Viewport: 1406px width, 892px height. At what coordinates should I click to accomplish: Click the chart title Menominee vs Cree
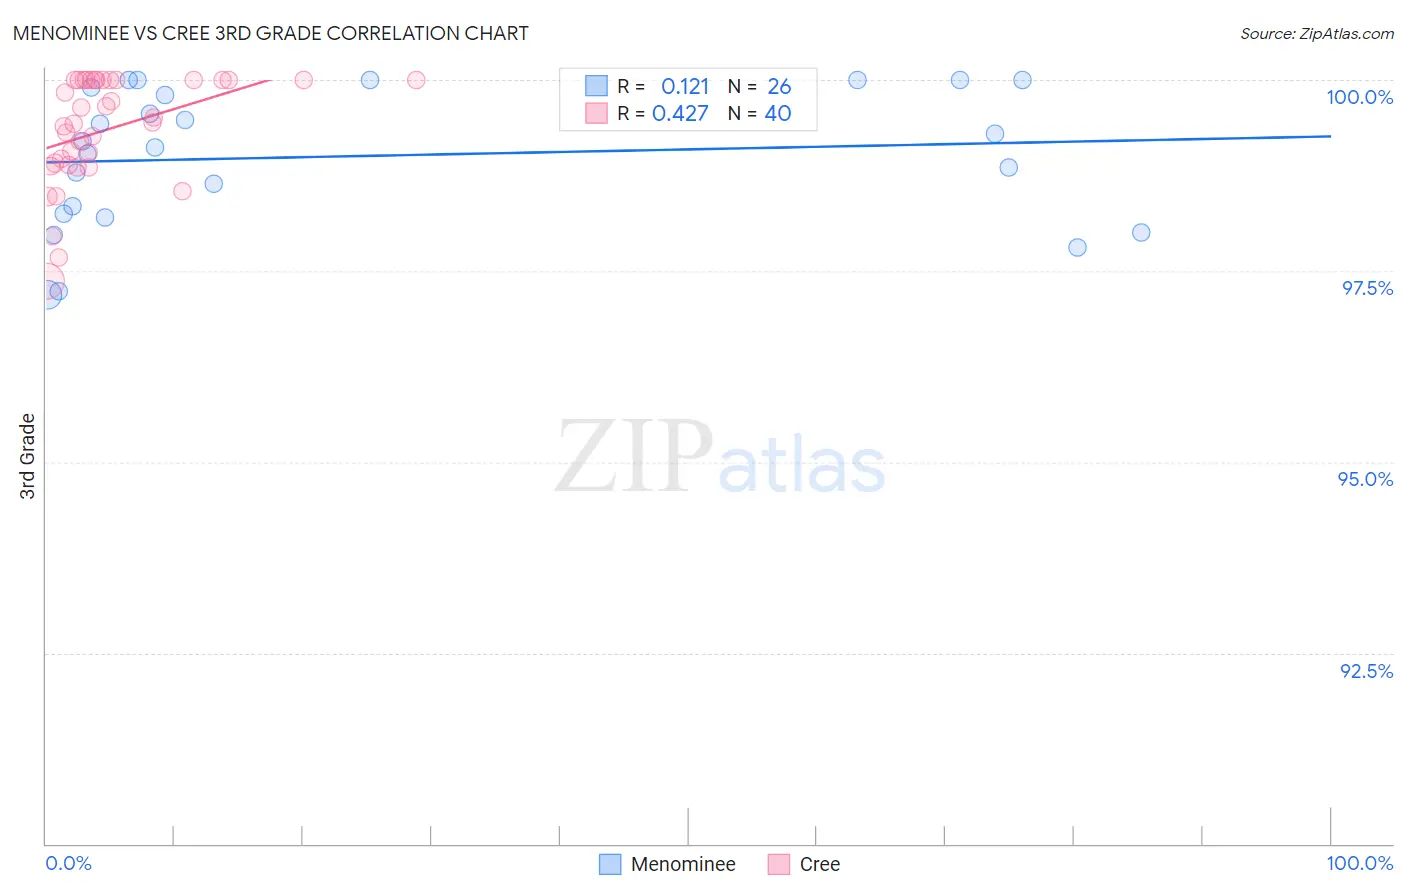tap(271, 33)
